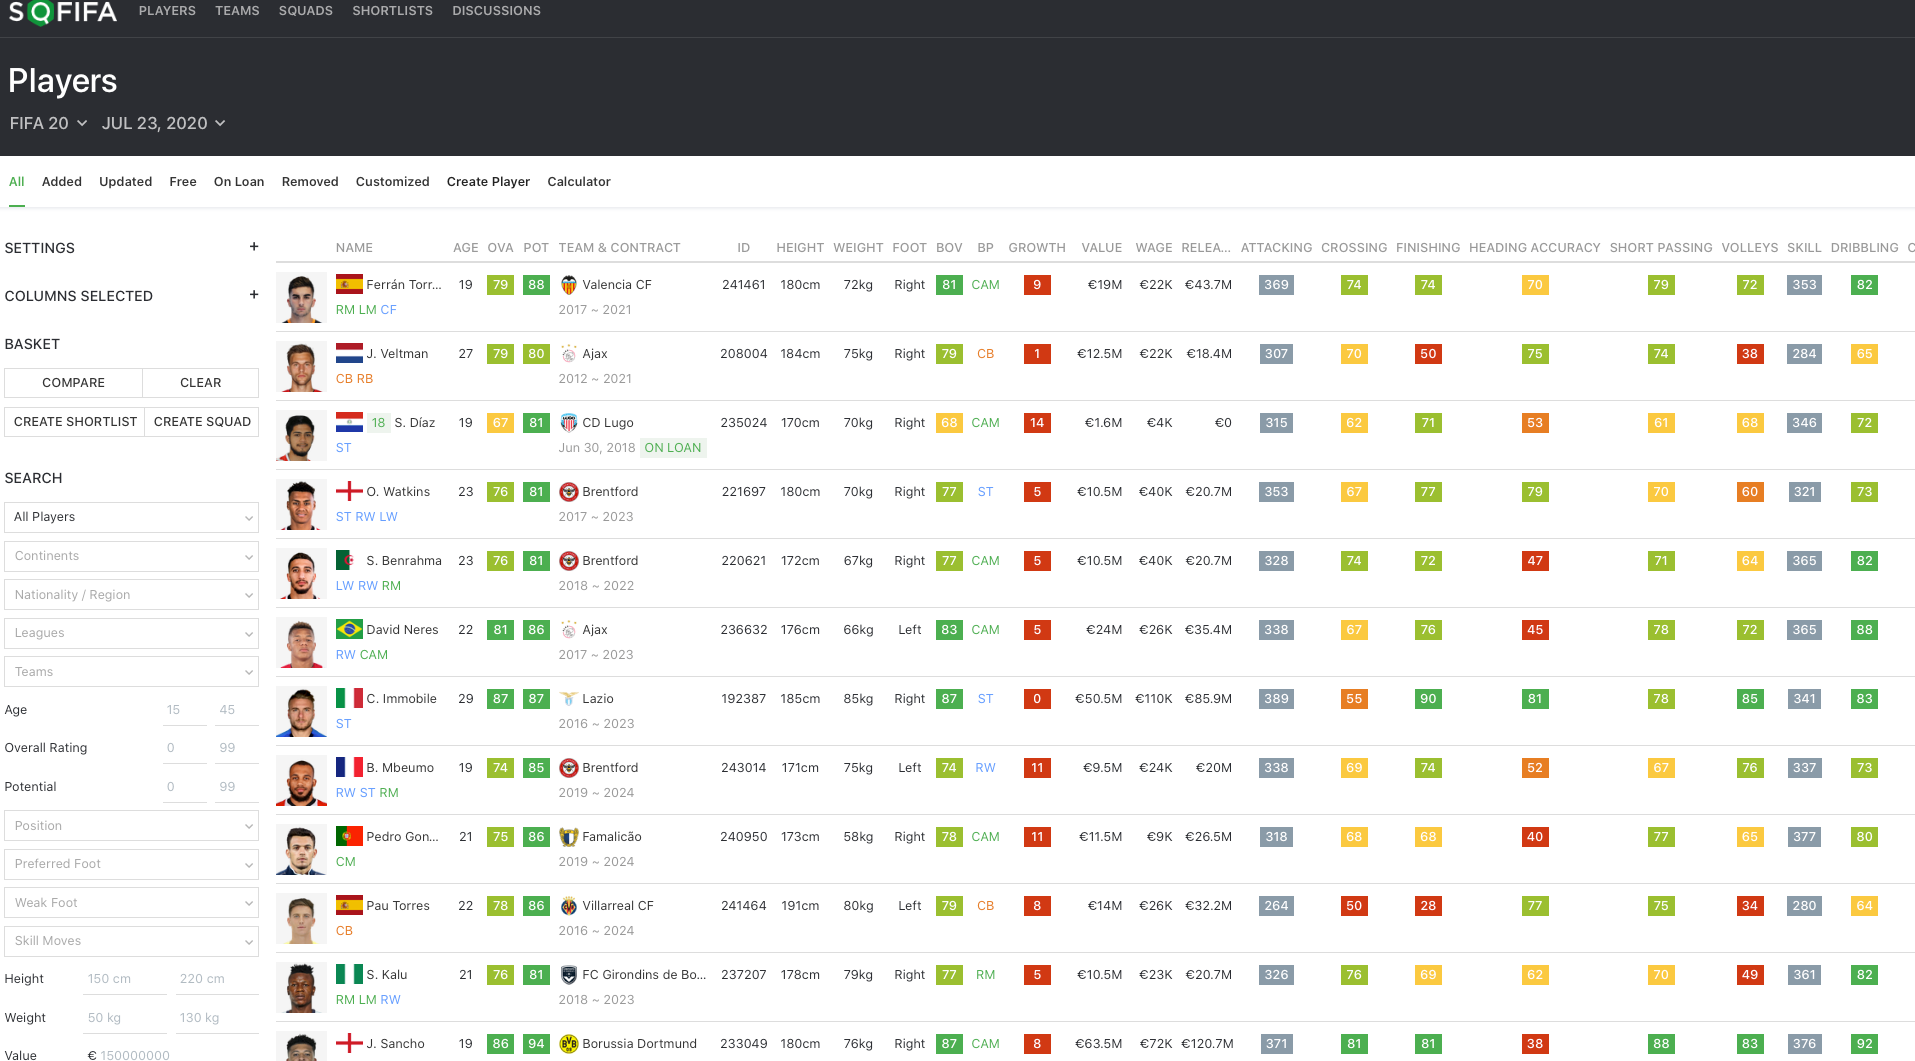
Task: Open the FIFA 20 version dropdown
Action: [x=48, y=123]
